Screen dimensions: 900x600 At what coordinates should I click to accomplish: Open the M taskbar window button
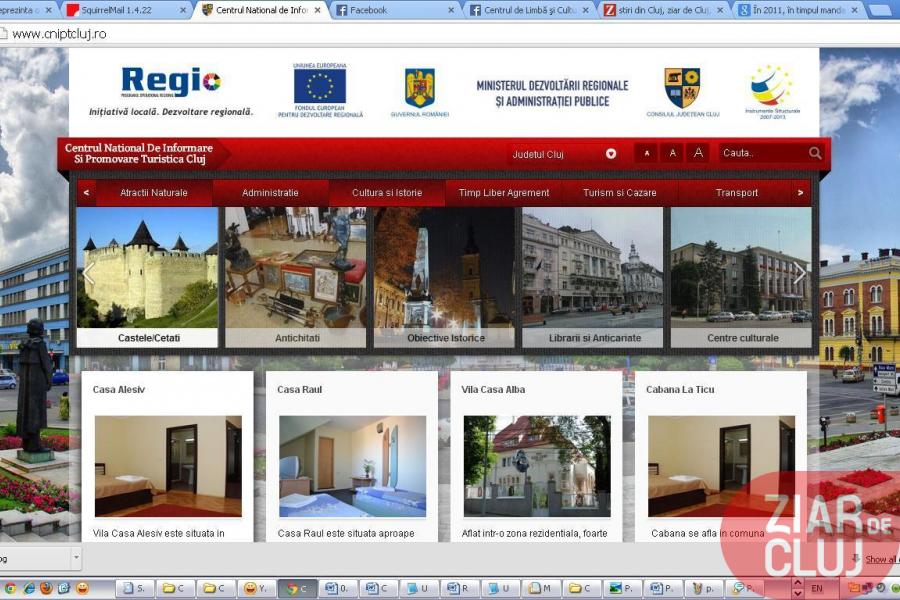point(541,588)
